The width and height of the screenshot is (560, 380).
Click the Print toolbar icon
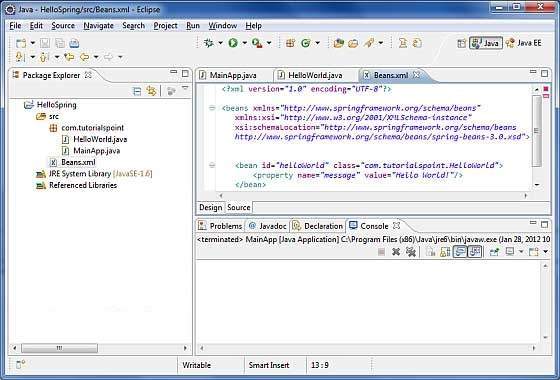click(74, 43)
